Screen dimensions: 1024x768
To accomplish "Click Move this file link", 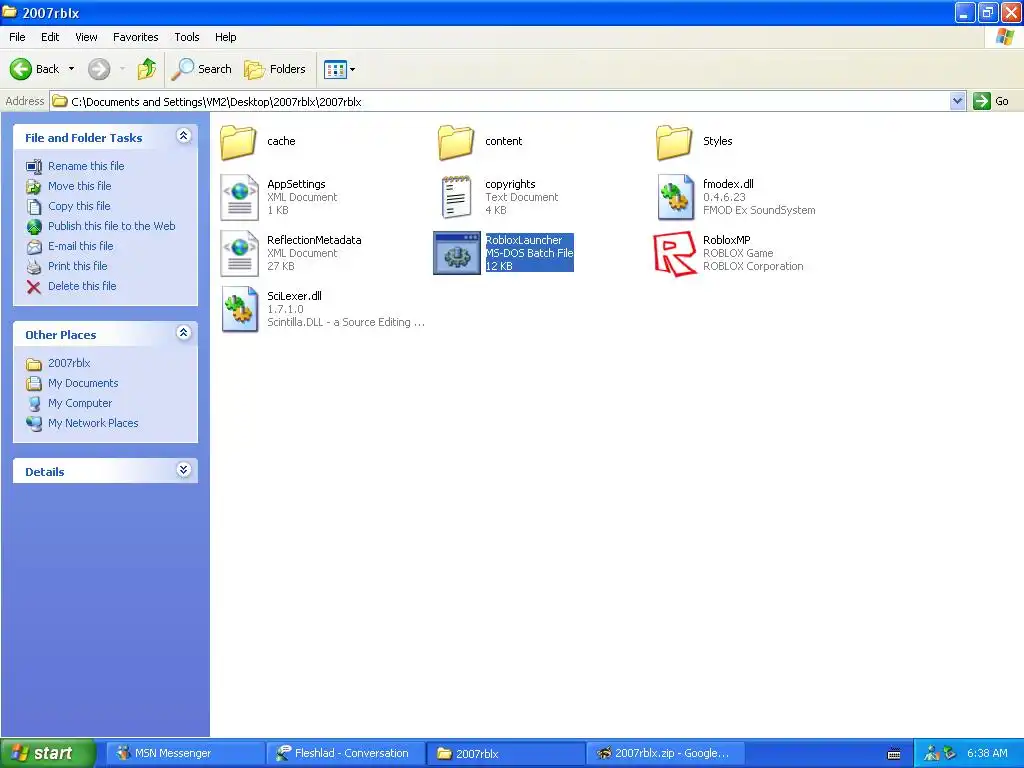I will click(x=80, y=186).
